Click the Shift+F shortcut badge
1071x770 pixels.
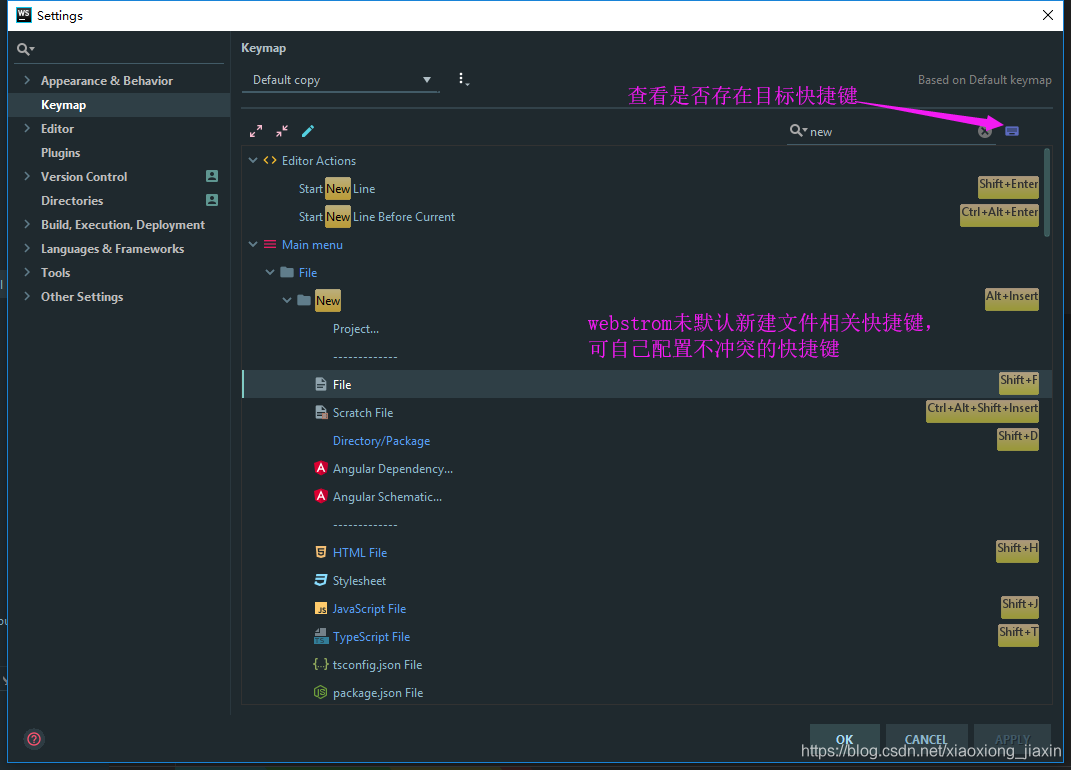coord(1018,383)
